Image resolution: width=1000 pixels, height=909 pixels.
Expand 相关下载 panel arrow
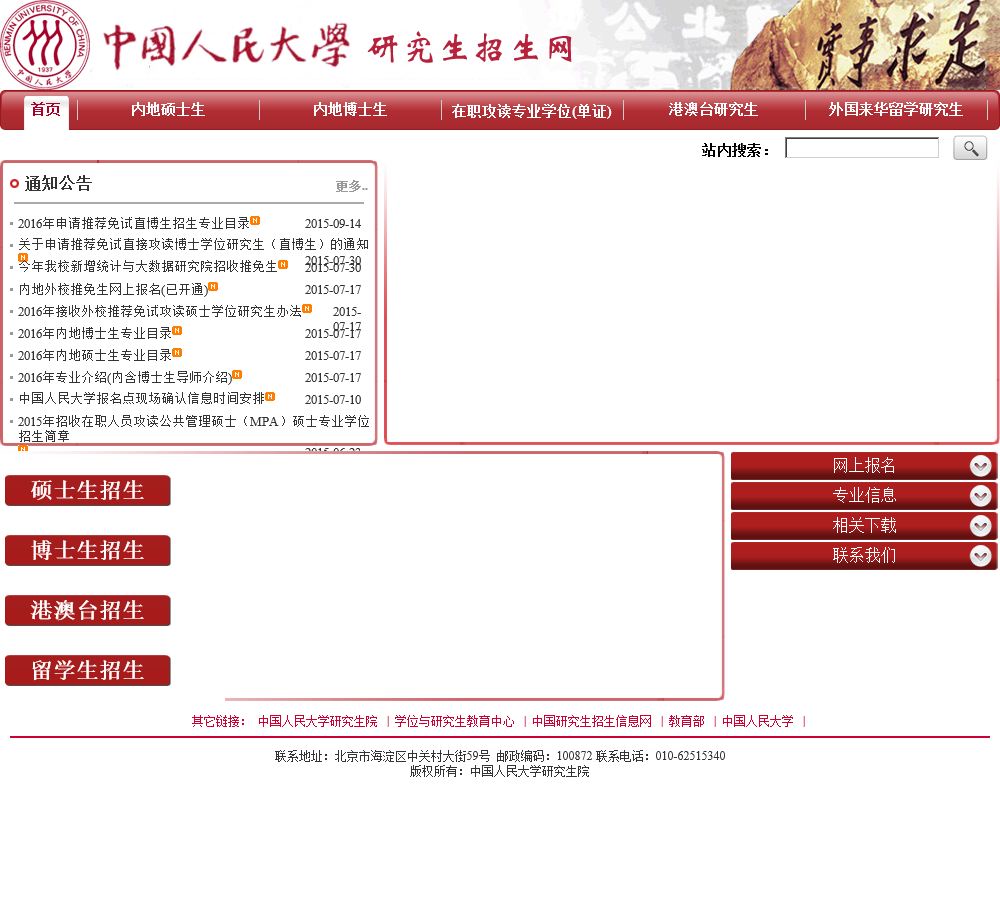point(980,526)
